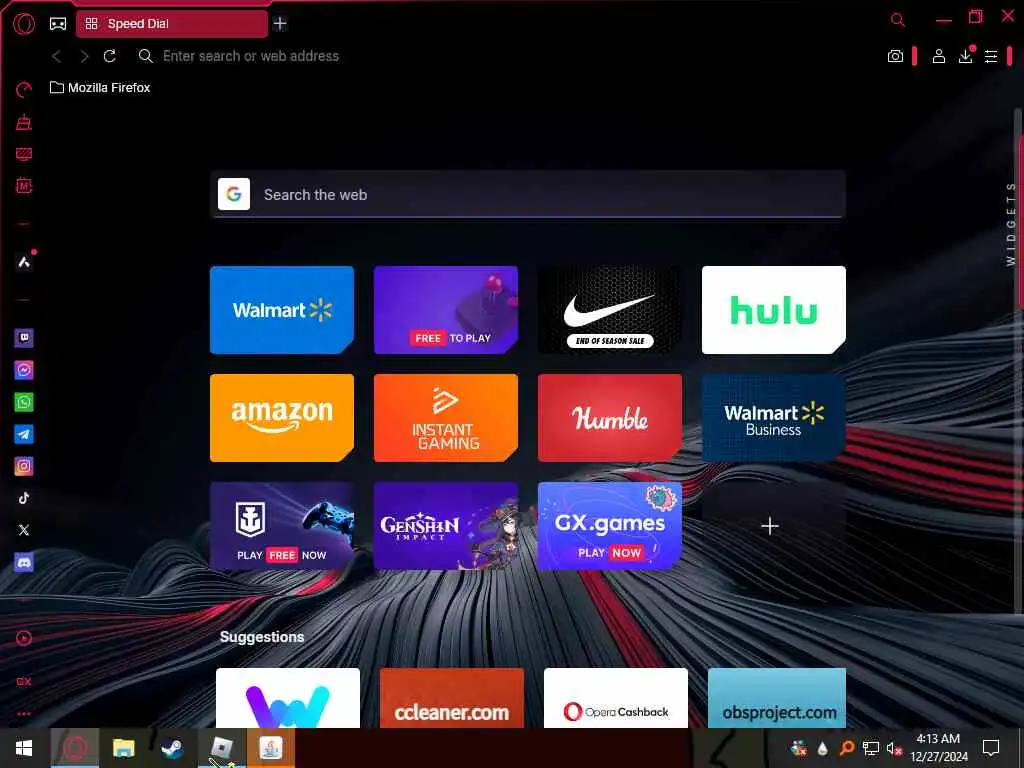The height and width of the screenshot is (768, 1024).
Task: Open Steam from the taskbar
Action: [x=172, y=748]
